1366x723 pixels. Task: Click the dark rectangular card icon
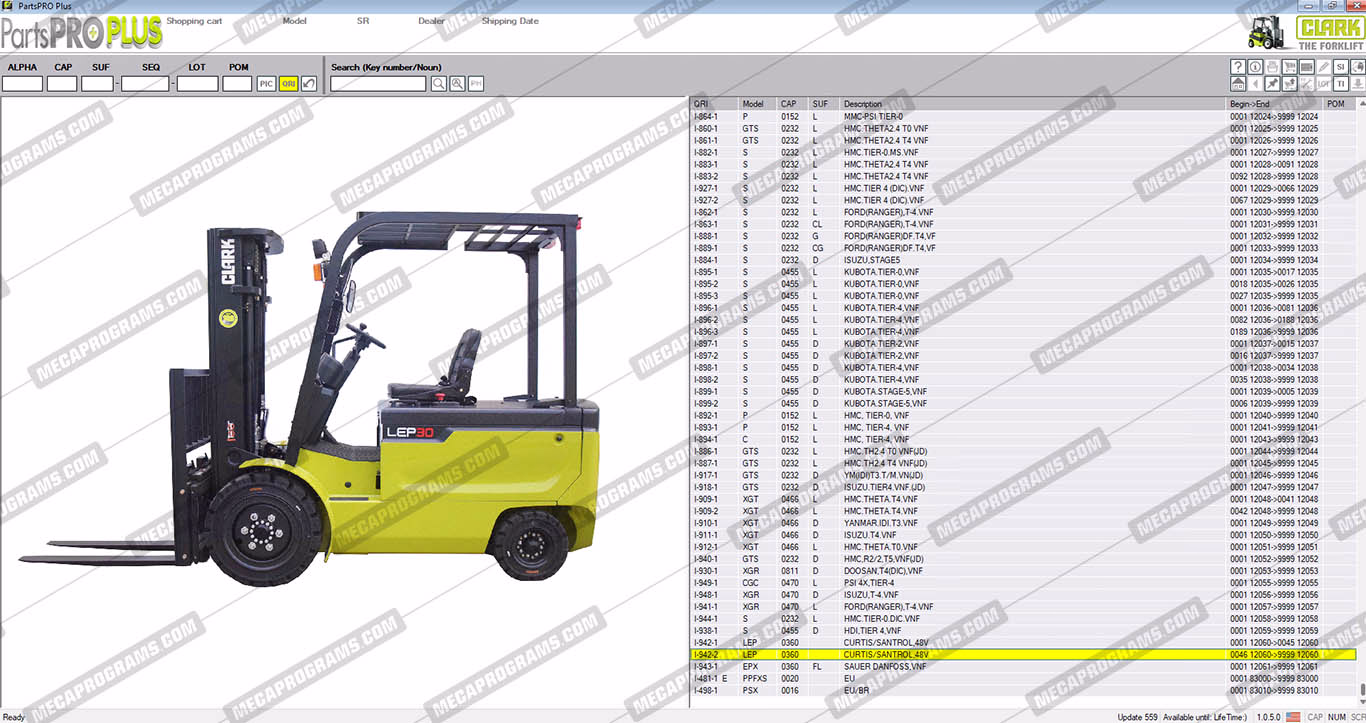click(1307, 67)
